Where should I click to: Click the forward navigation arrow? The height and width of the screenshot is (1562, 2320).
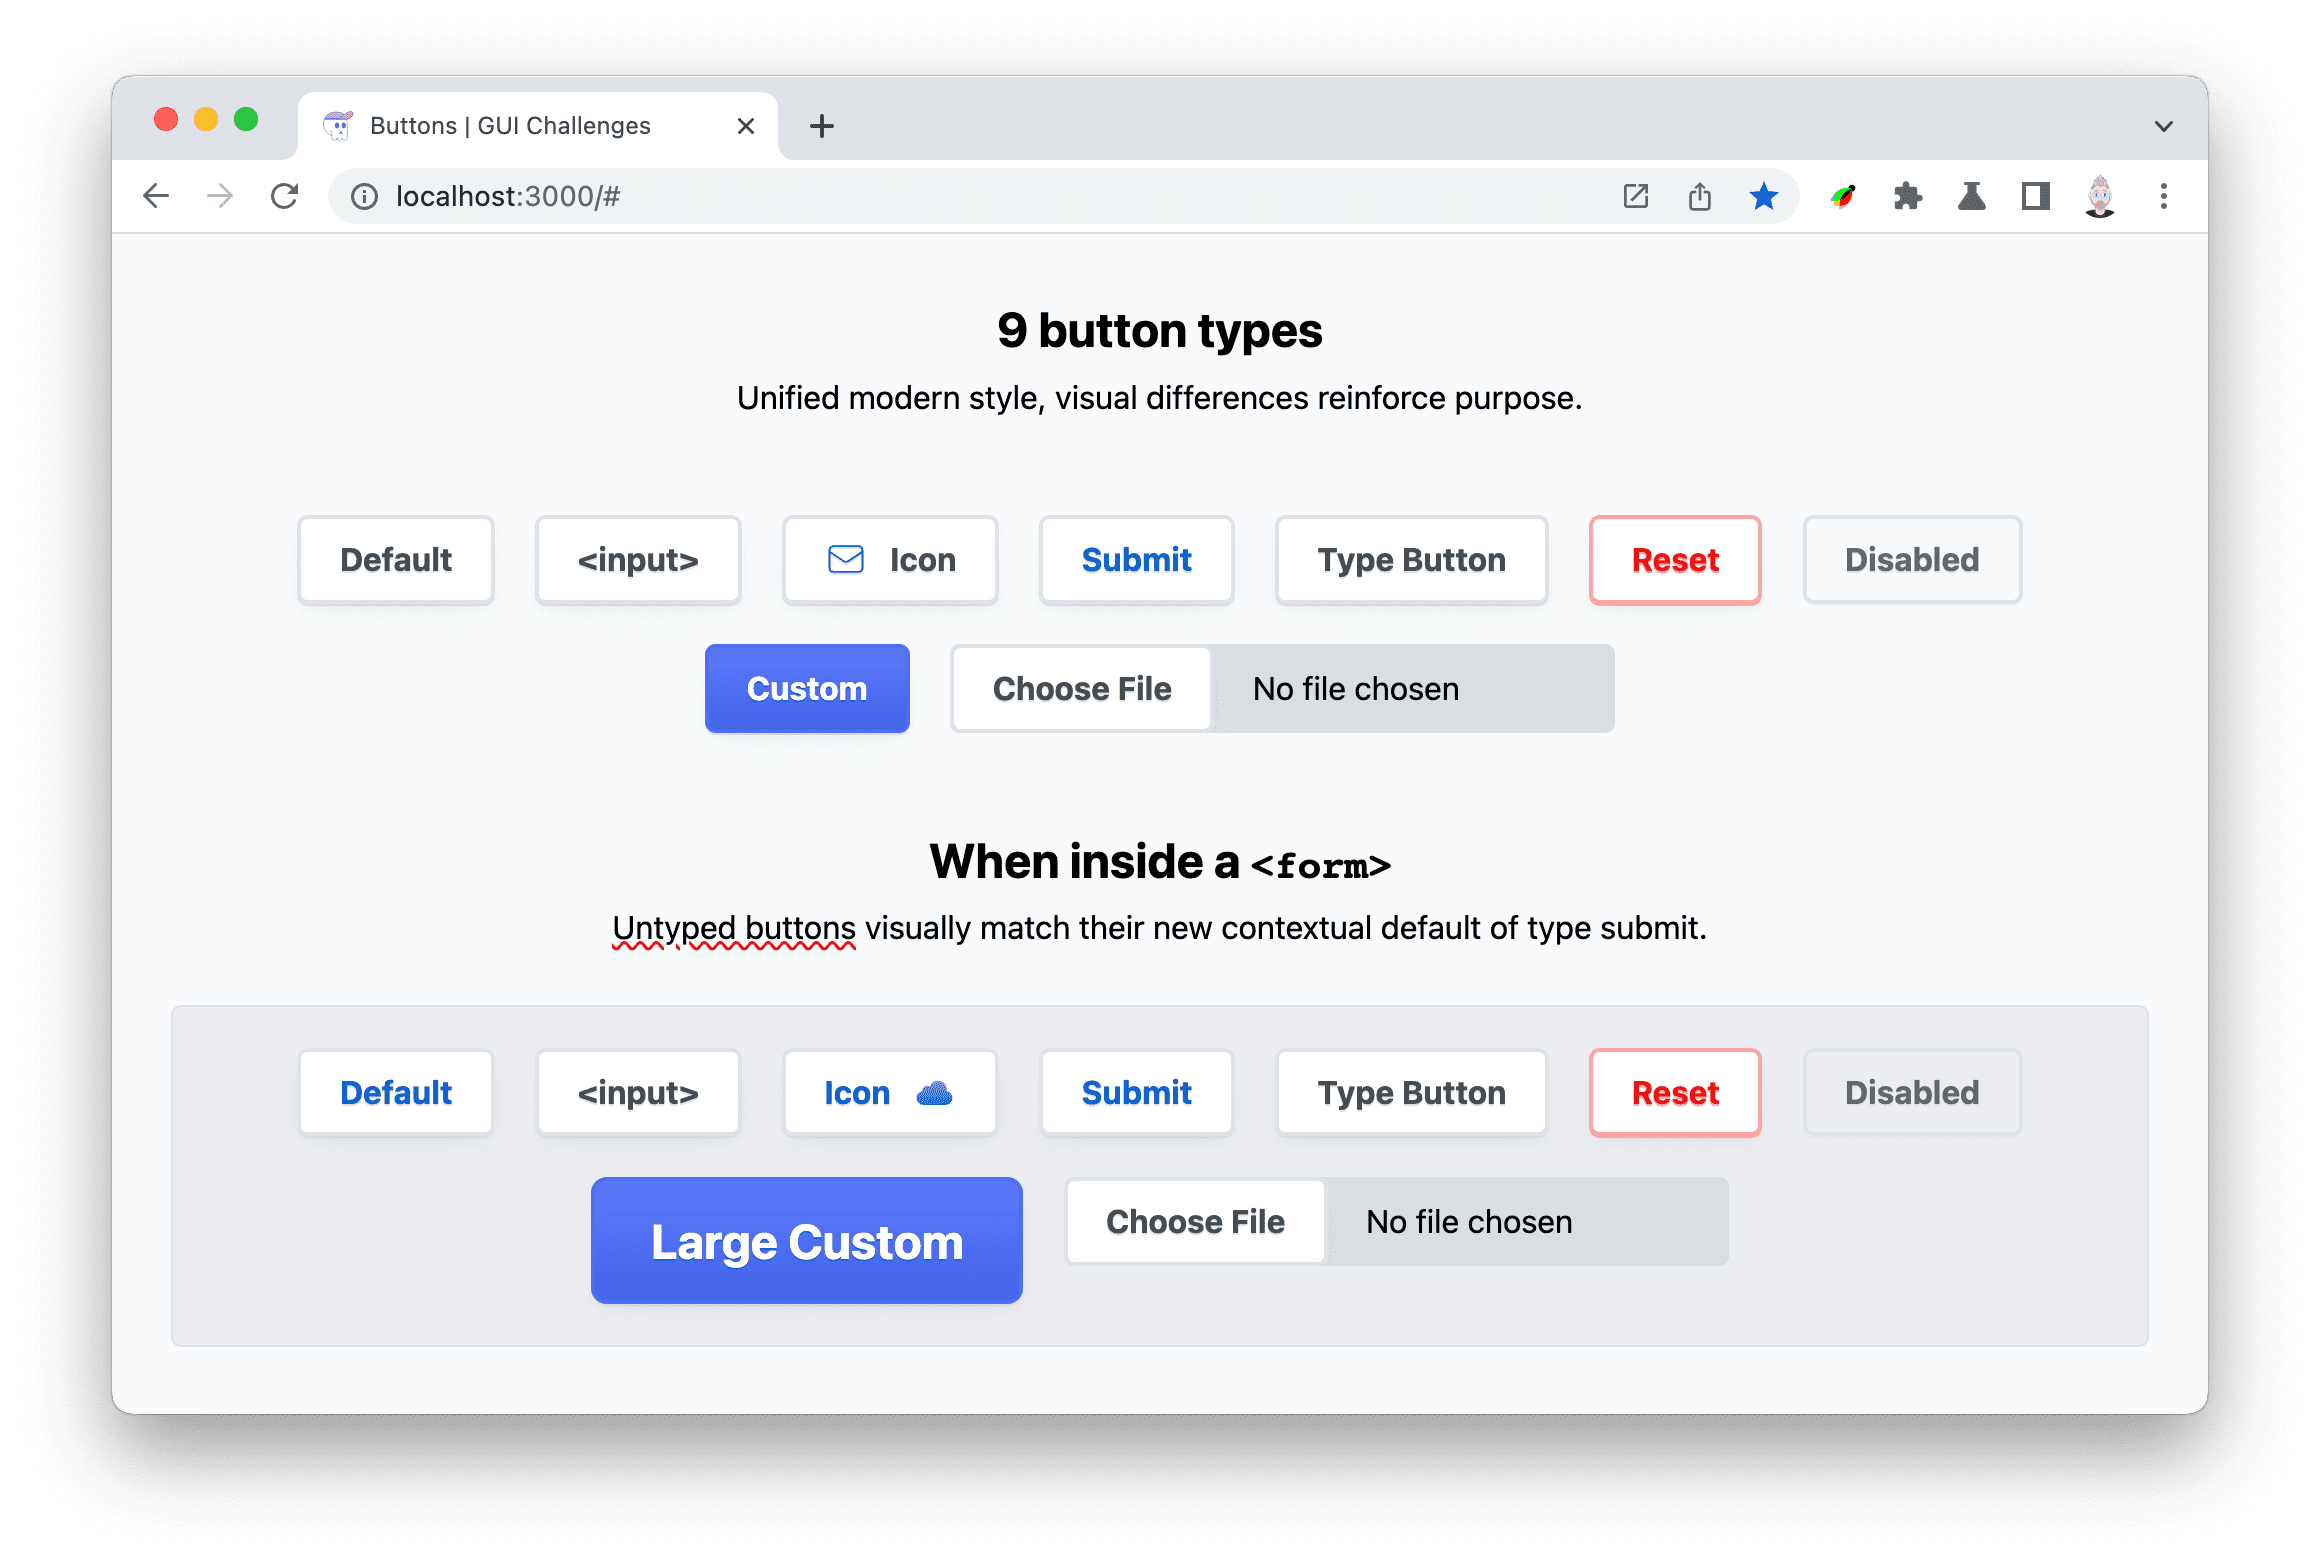(218, 195)
